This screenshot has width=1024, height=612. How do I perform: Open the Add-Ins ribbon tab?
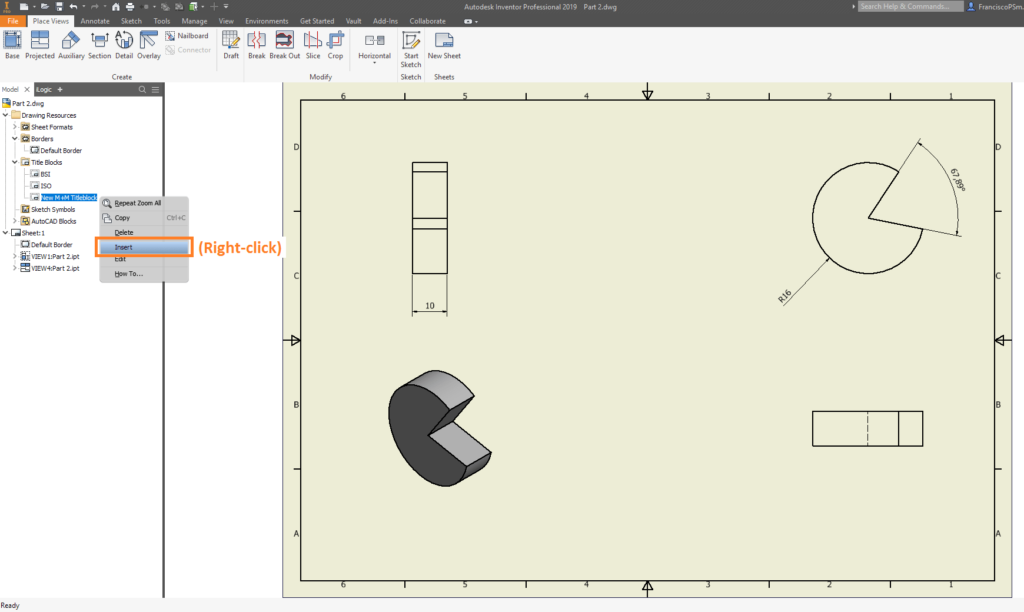[x=385, y=21]
